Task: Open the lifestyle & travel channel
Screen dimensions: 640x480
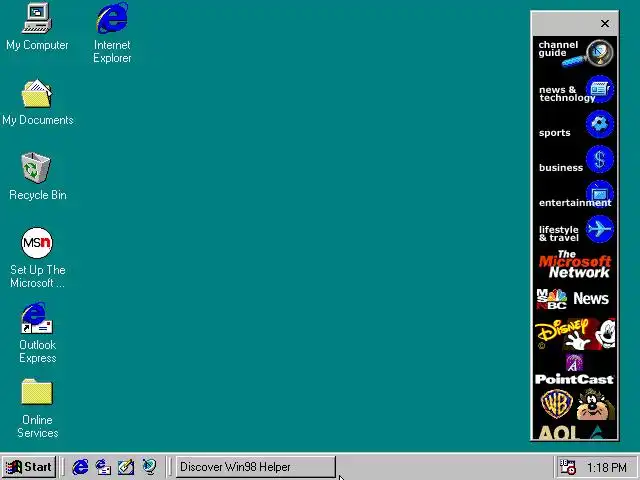Action: [x=575, y=229]
